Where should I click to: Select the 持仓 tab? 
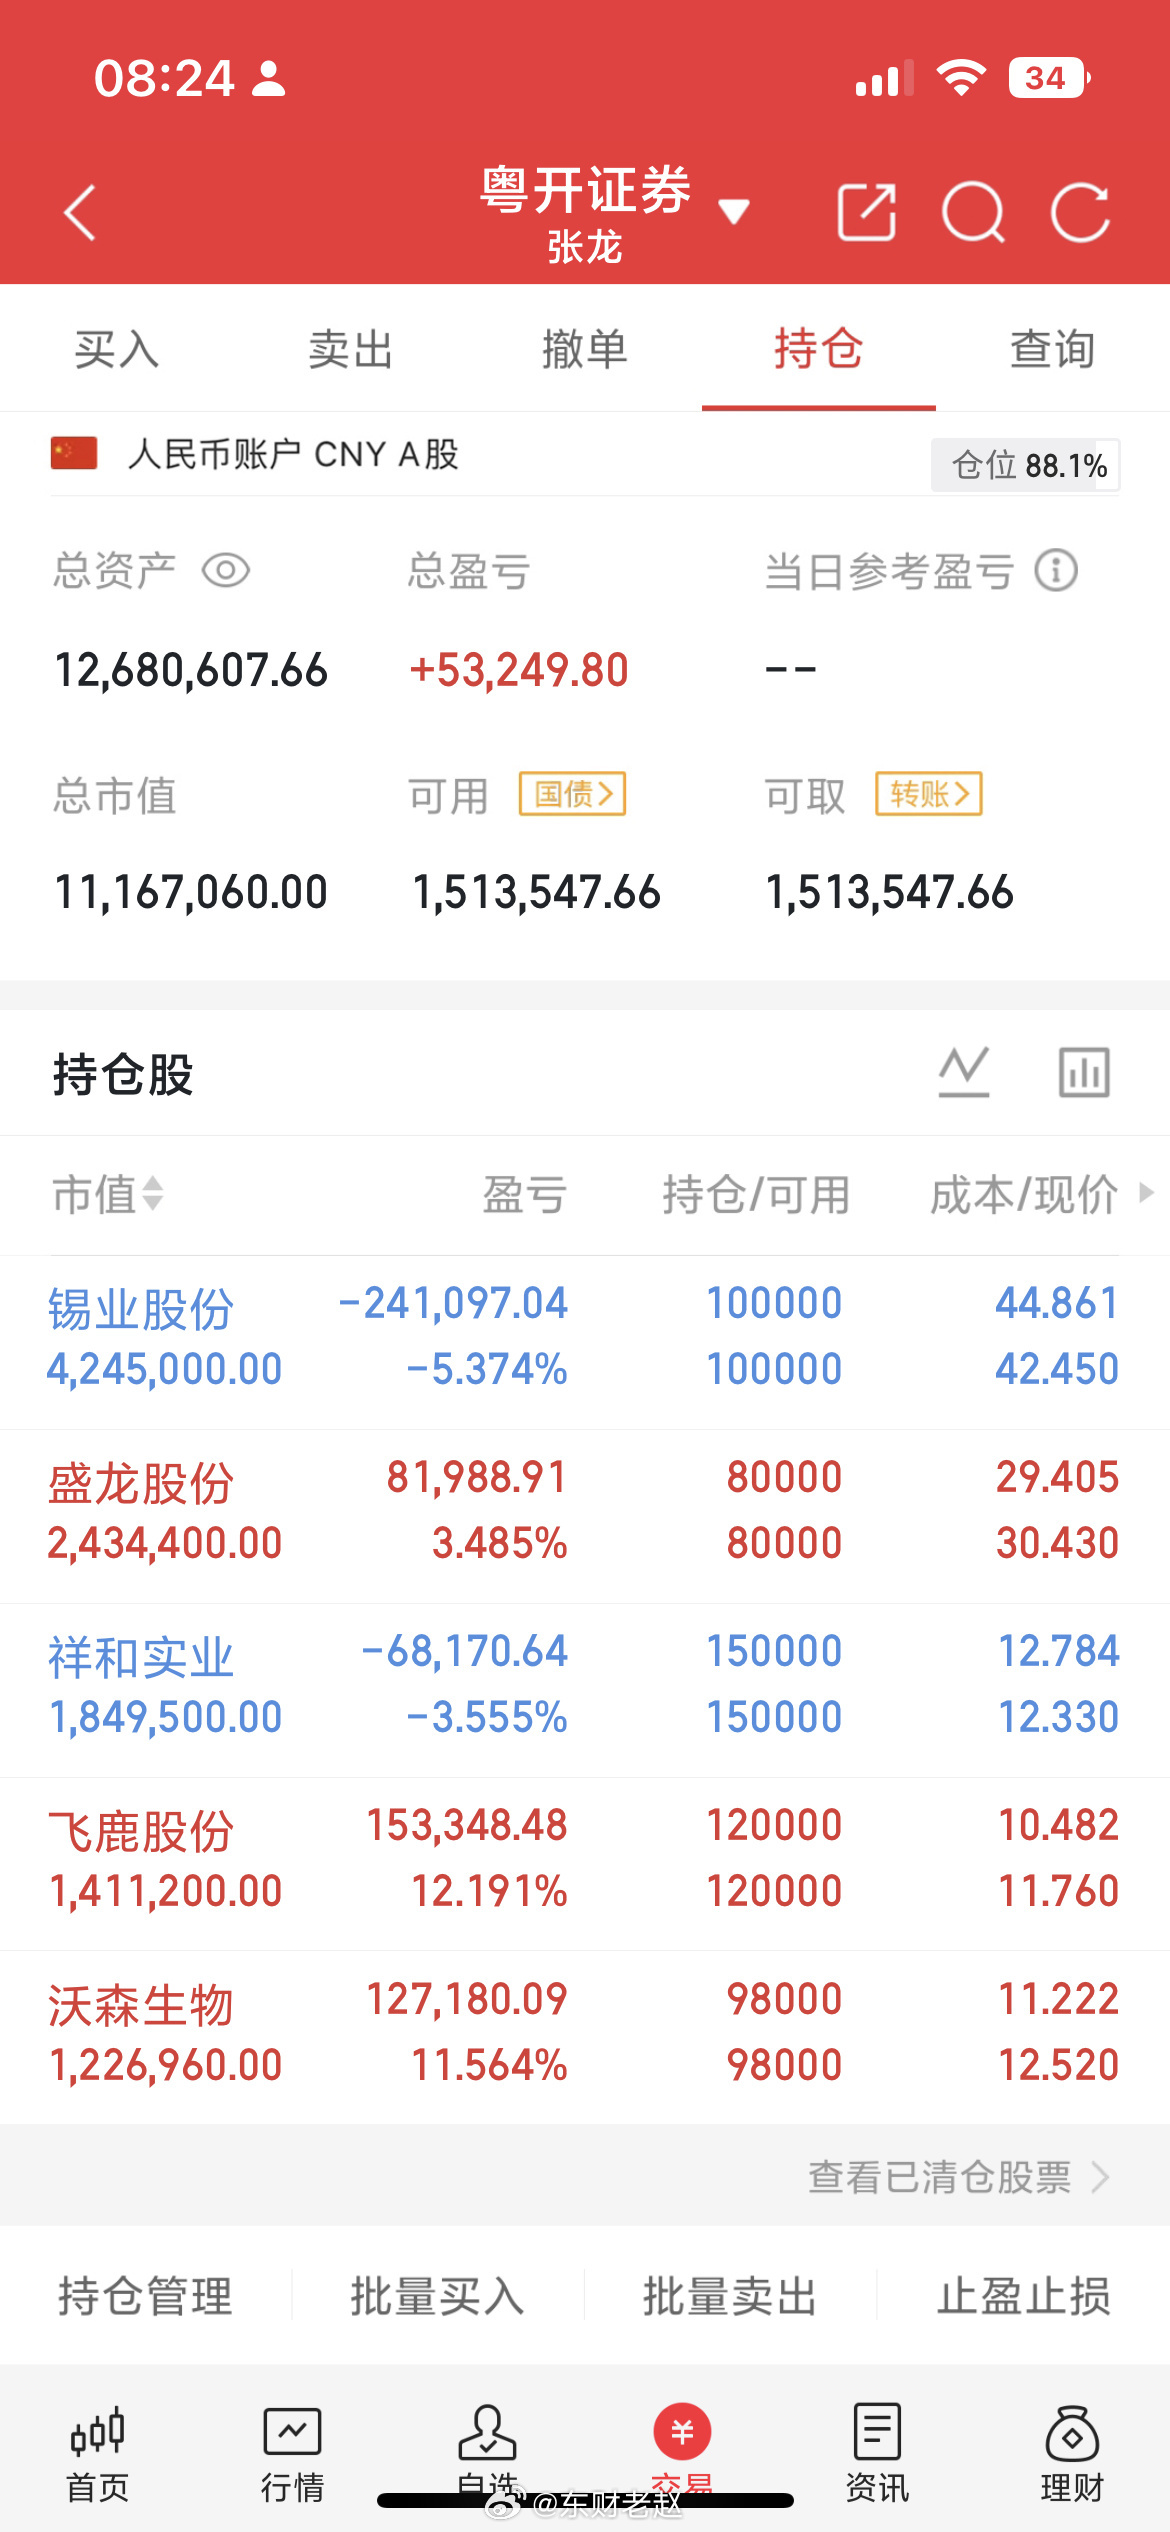click(819, 349)
